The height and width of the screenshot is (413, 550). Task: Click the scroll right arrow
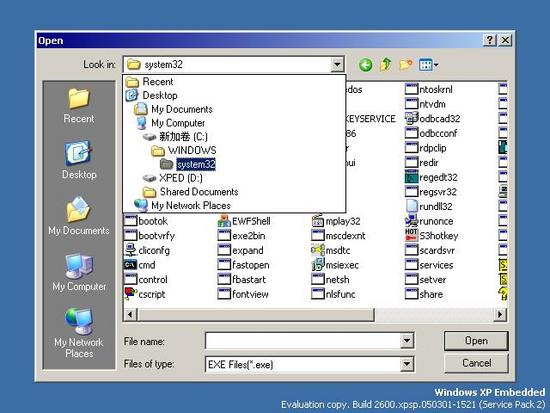tap(500, 314)
